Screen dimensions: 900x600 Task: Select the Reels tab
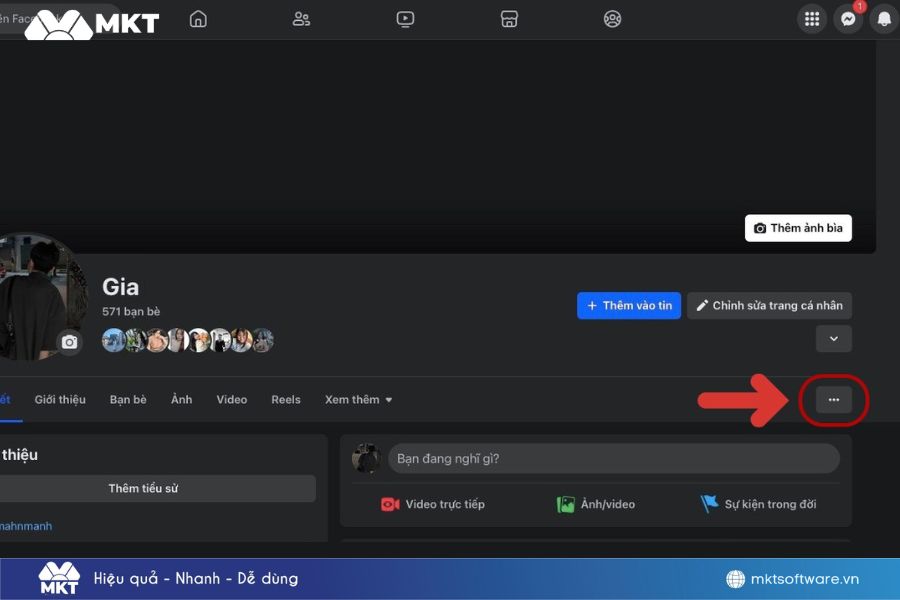pyautogui.click(x=286, y=400)
